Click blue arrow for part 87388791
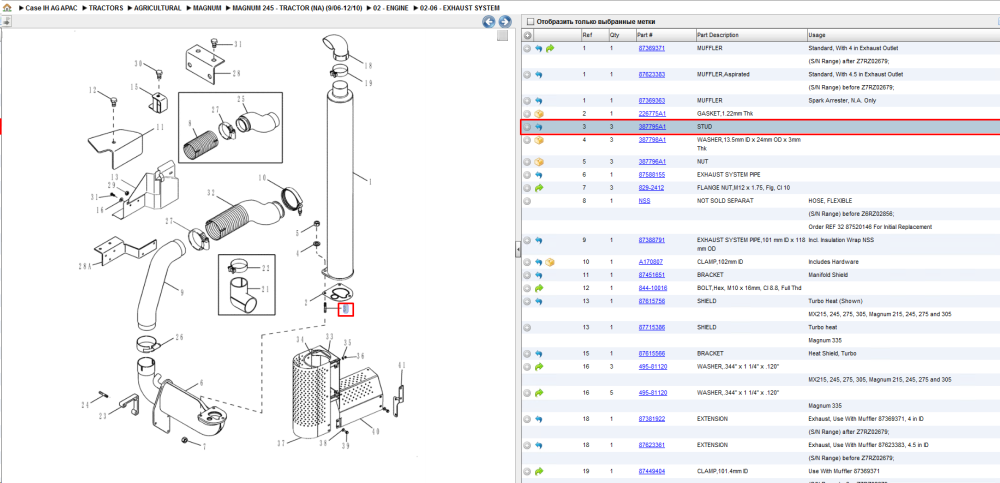Viewport: 1000px width, 483px height. 539,241
